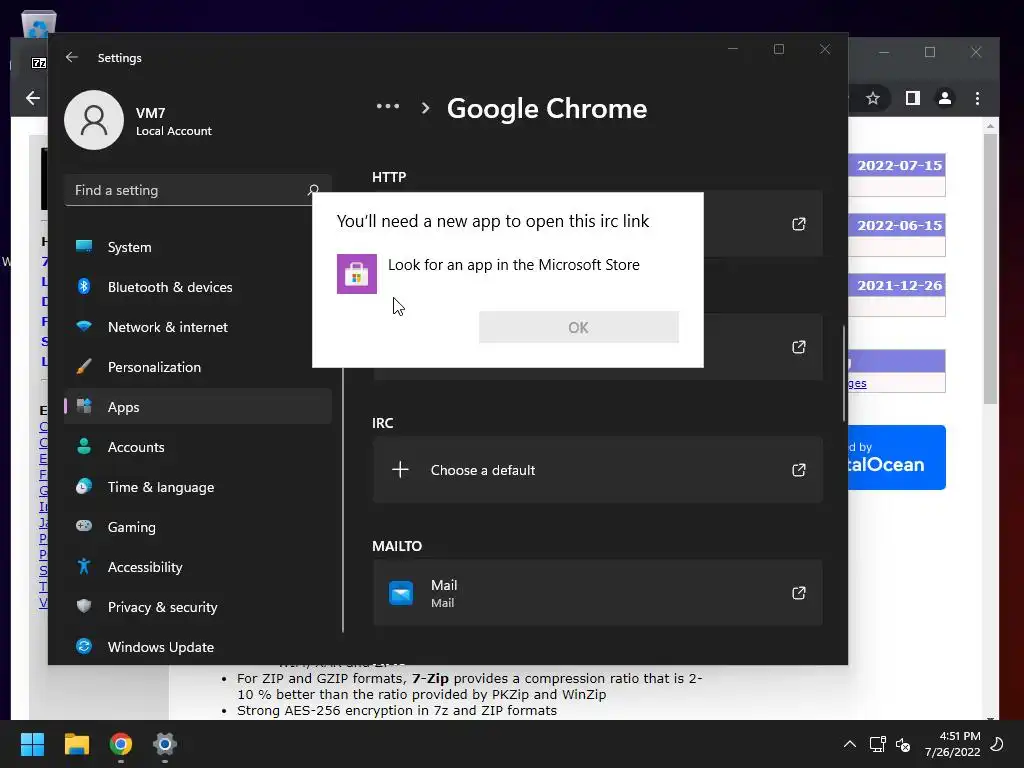Click the Settings gear on the taskbar

coord(165,744)
